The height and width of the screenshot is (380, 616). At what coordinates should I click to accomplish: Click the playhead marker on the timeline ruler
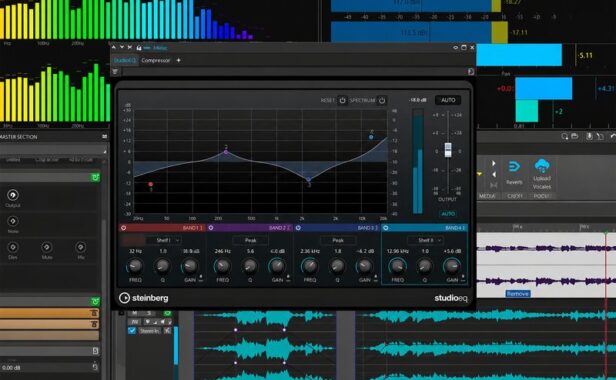point(606,233)
